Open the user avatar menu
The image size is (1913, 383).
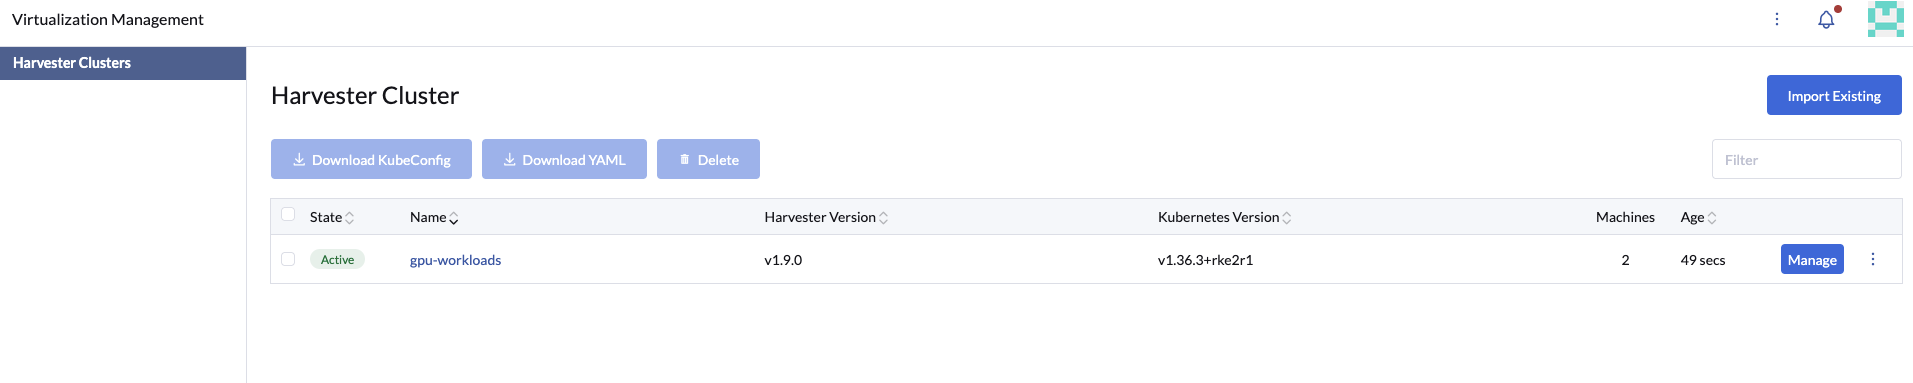(x=1885, y=19)
